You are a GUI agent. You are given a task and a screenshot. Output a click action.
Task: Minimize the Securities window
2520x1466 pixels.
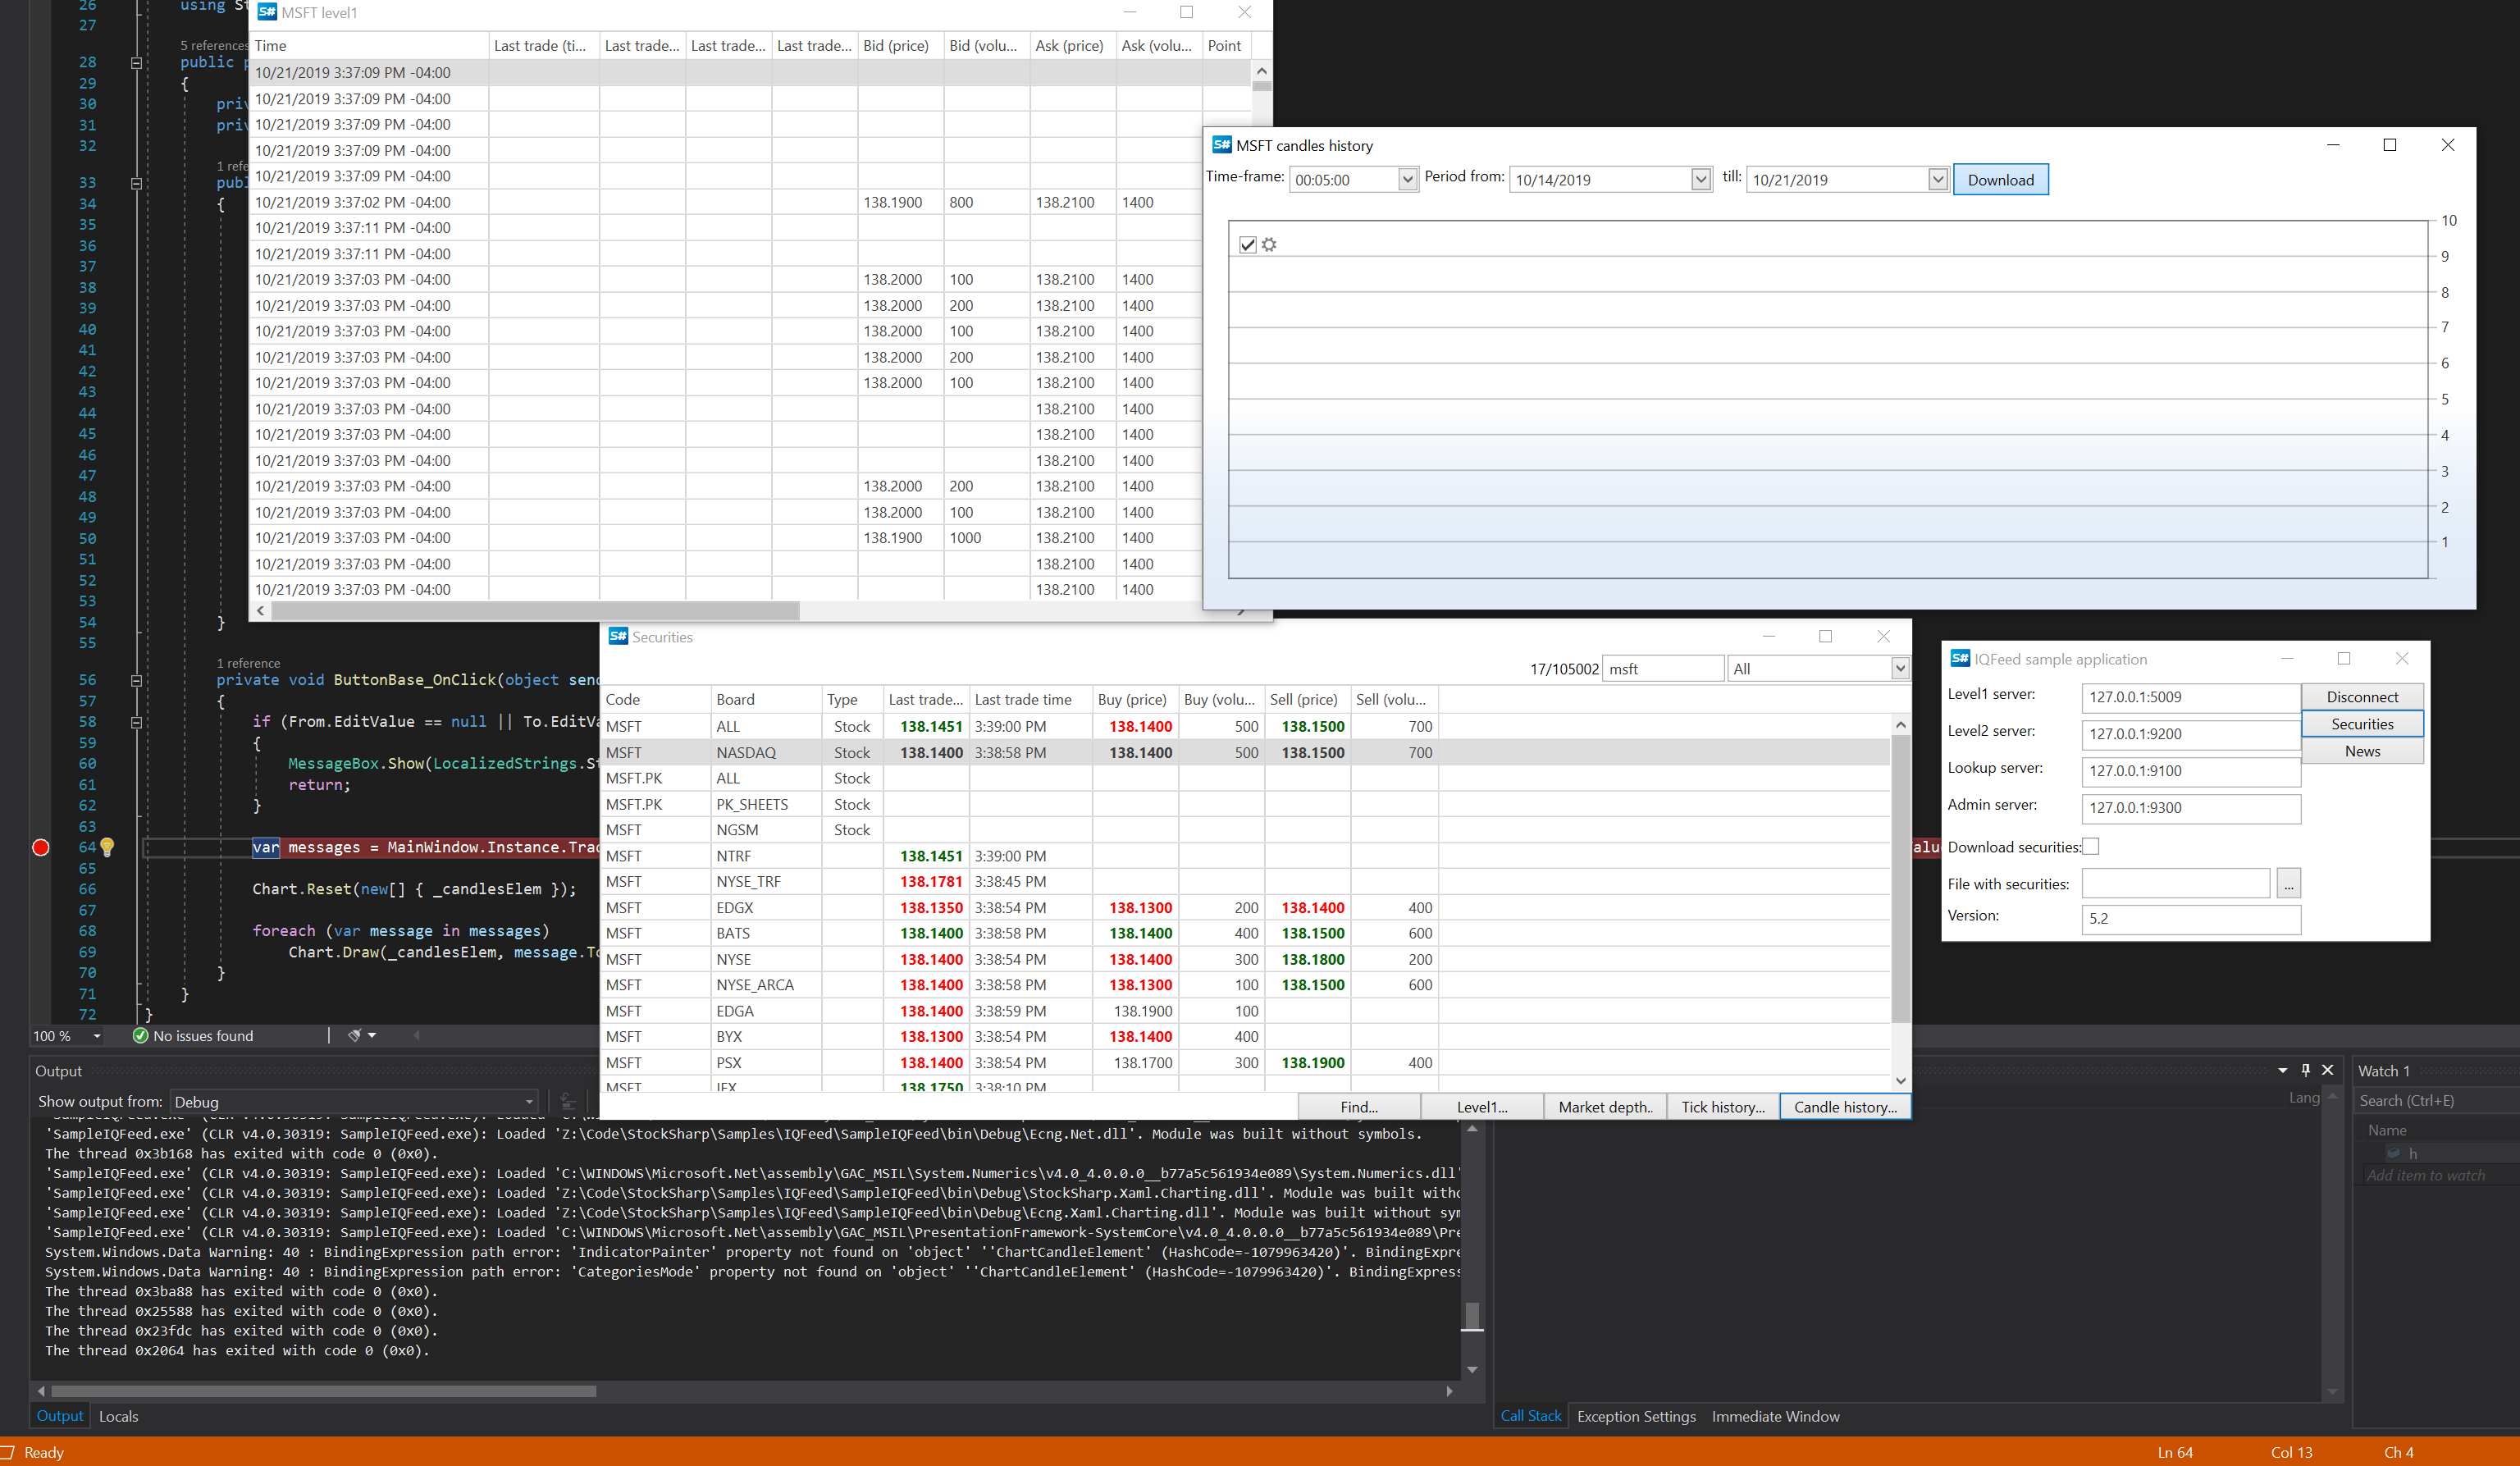[x=1768, y=636]
